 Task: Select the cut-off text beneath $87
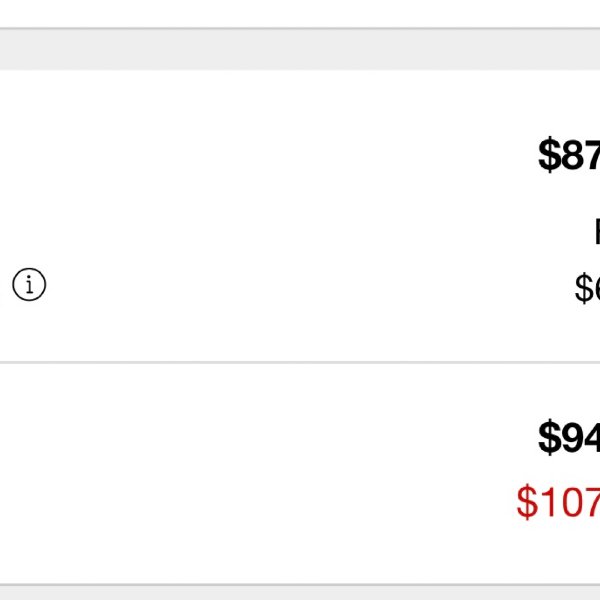(x=597, y=231)
